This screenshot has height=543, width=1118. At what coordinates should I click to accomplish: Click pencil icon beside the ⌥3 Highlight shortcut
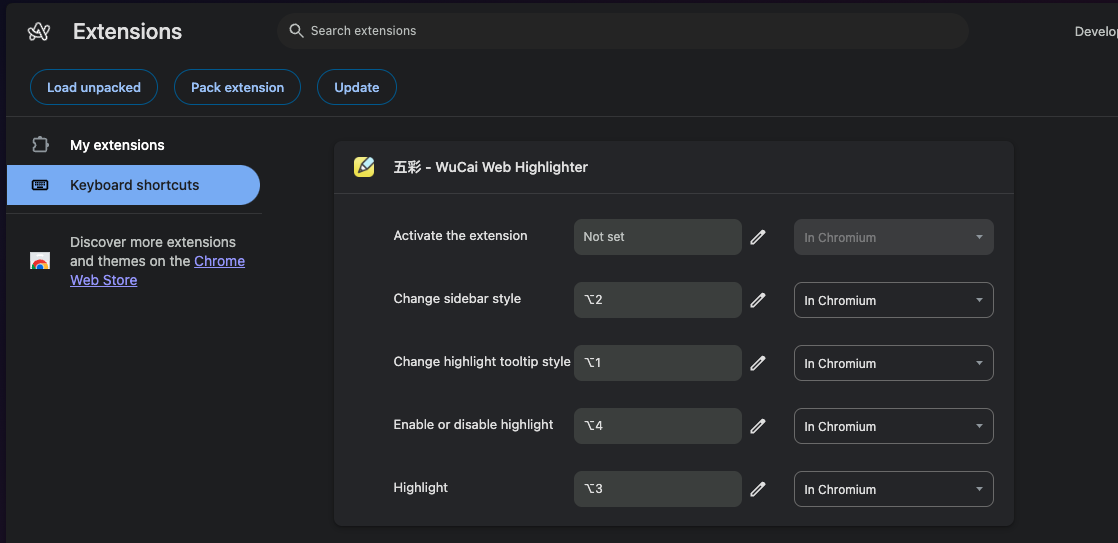(x=758, y=489)
